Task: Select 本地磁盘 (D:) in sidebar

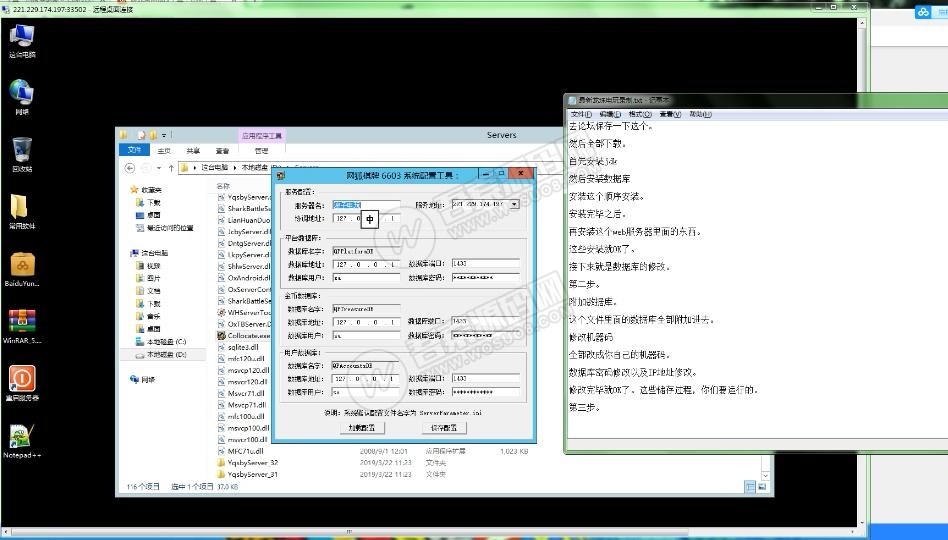Action: pos(161,354)
